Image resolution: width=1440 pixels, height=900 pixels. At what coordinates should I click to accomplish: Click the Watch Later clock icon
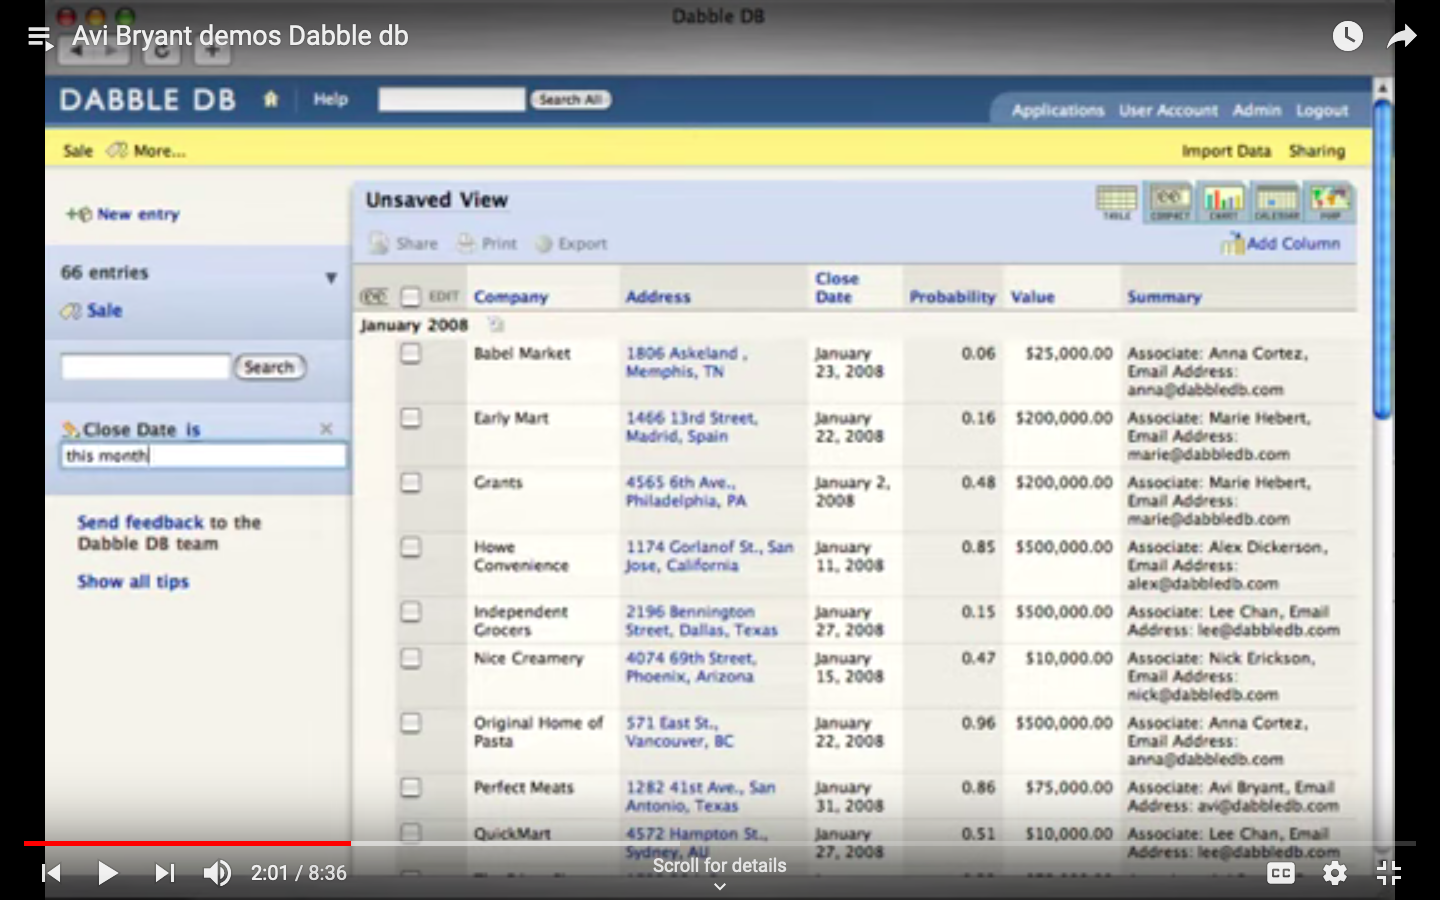coord(1347,37)
